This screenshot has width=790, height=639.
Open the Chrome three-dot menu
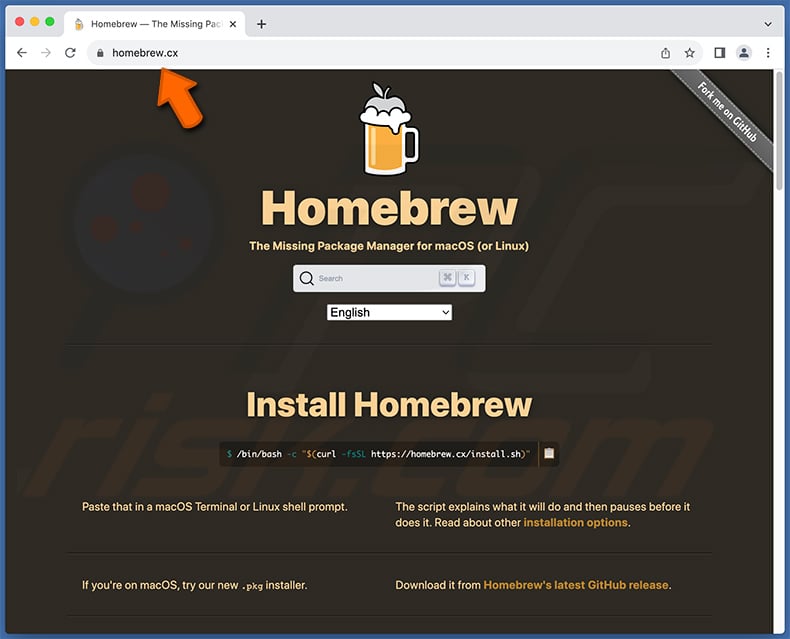768,52
